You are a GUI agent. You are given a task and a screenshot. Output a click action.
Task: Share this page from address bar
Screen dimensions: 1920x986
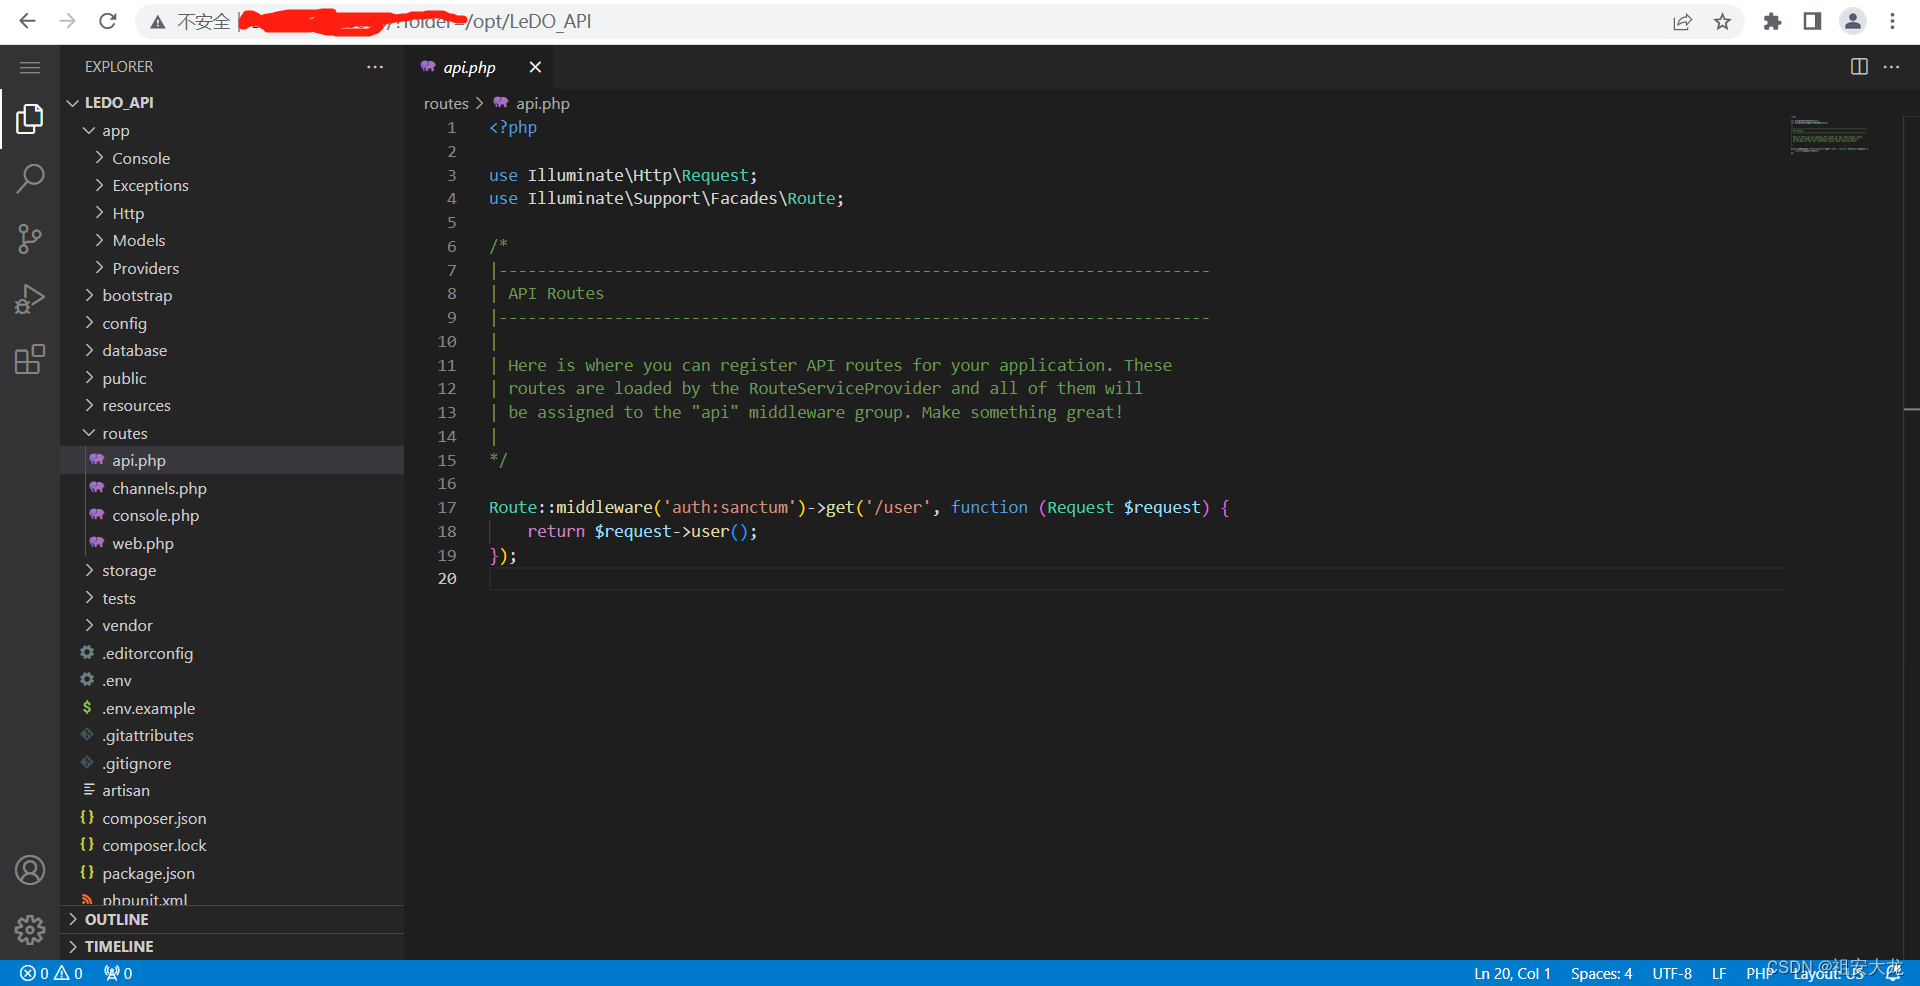pyautogui.click(x=1682, y=22)
